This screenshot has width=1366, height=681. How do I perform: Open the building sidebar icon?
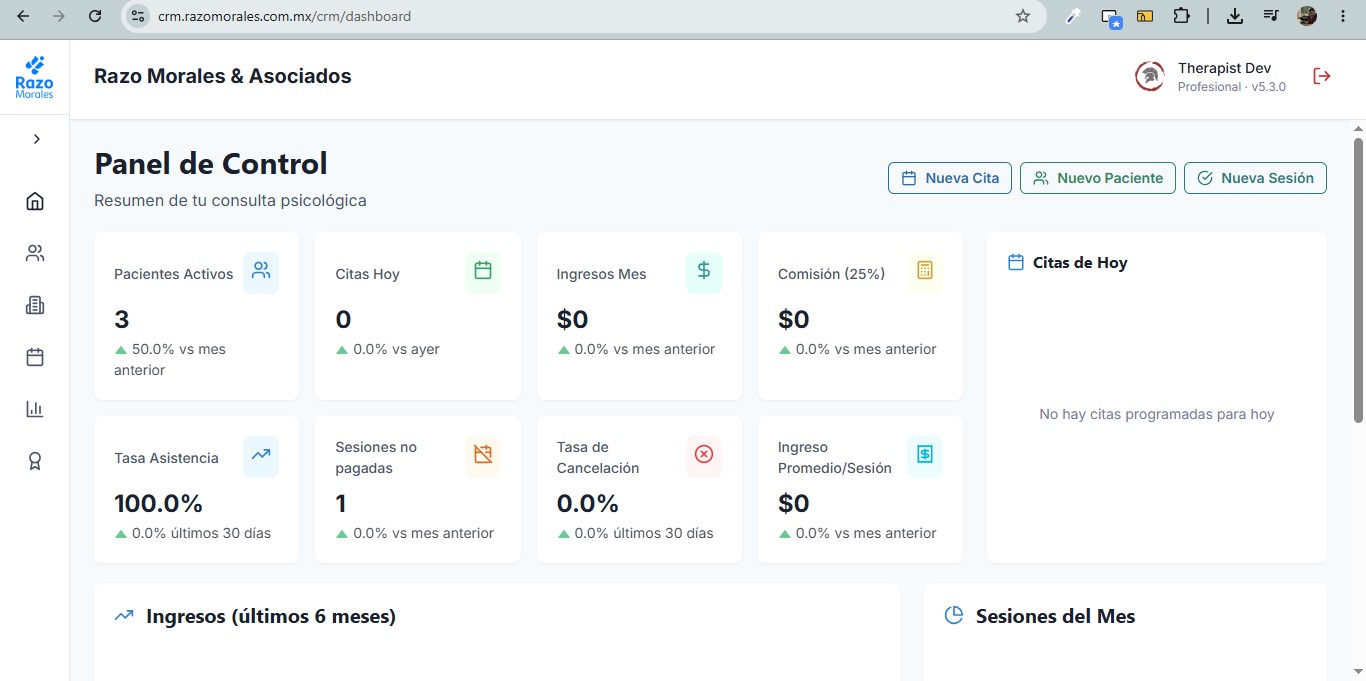pos(35,305)
